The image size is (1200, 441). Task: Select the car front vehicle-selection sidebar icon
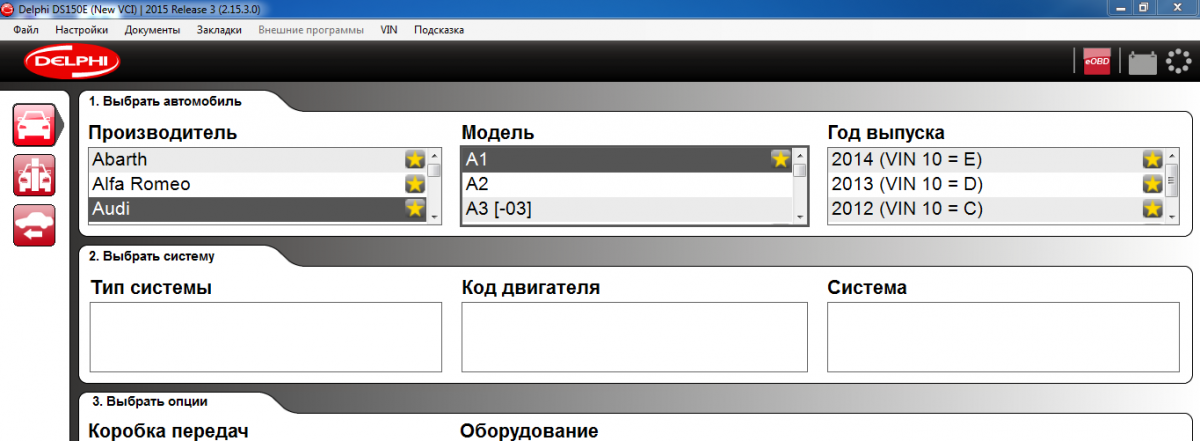(34, 124)
